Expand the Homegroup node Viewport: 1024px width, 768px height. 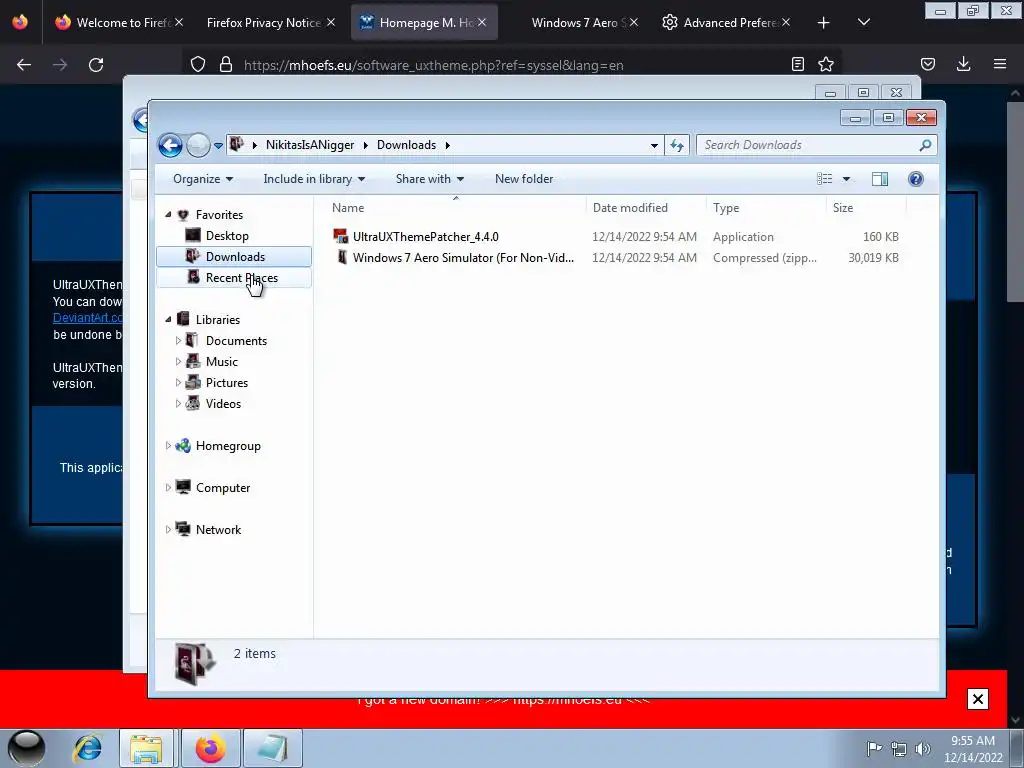click(168, 445)
